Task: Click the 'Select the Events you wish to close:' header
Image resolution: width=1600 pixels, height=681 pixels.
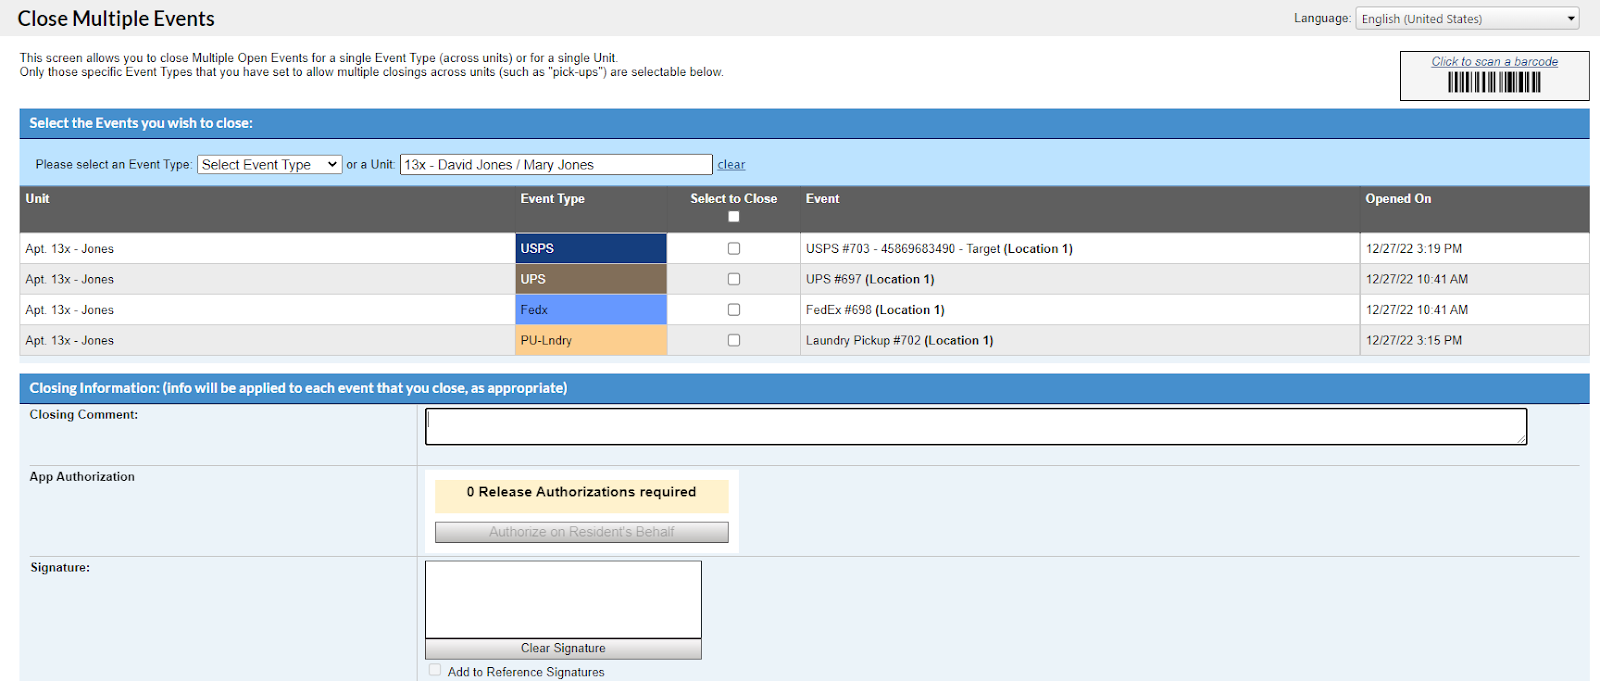Action: [141, 123]
